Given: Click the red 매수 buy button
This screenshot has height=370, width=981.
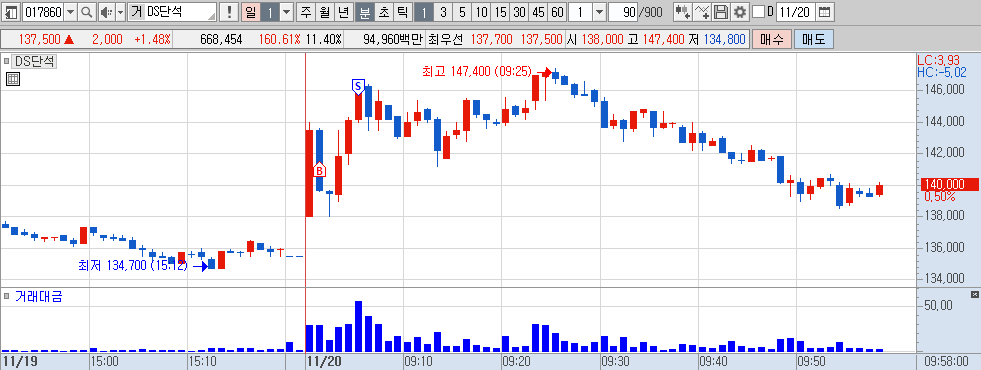Looking at the screenshot, I should [x=771, y=39].
